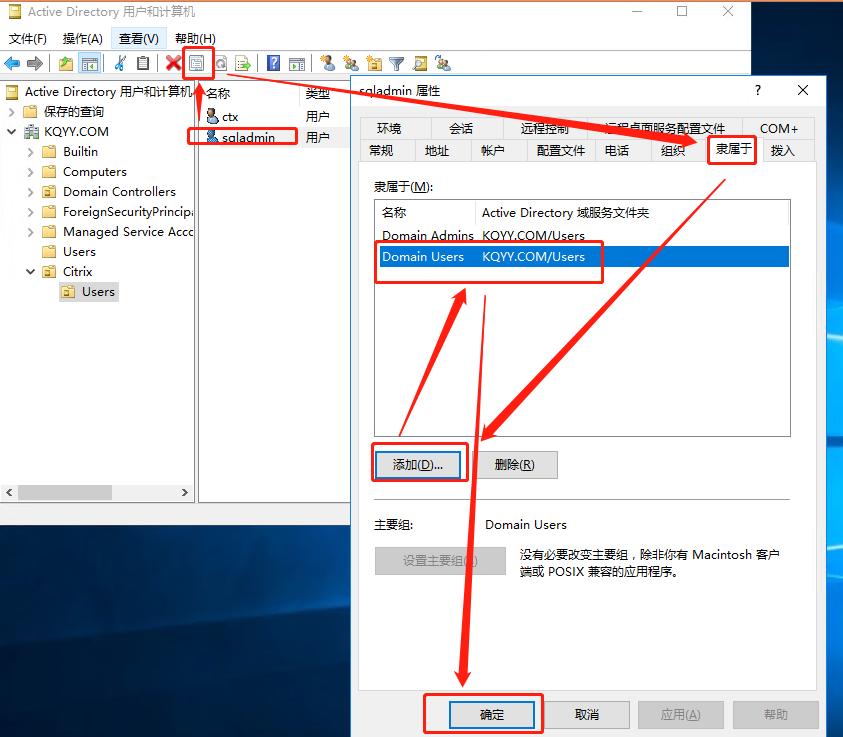Click the 确定 button
The width and height of the screenshot is (843, 737).
(x=492, y=714)
